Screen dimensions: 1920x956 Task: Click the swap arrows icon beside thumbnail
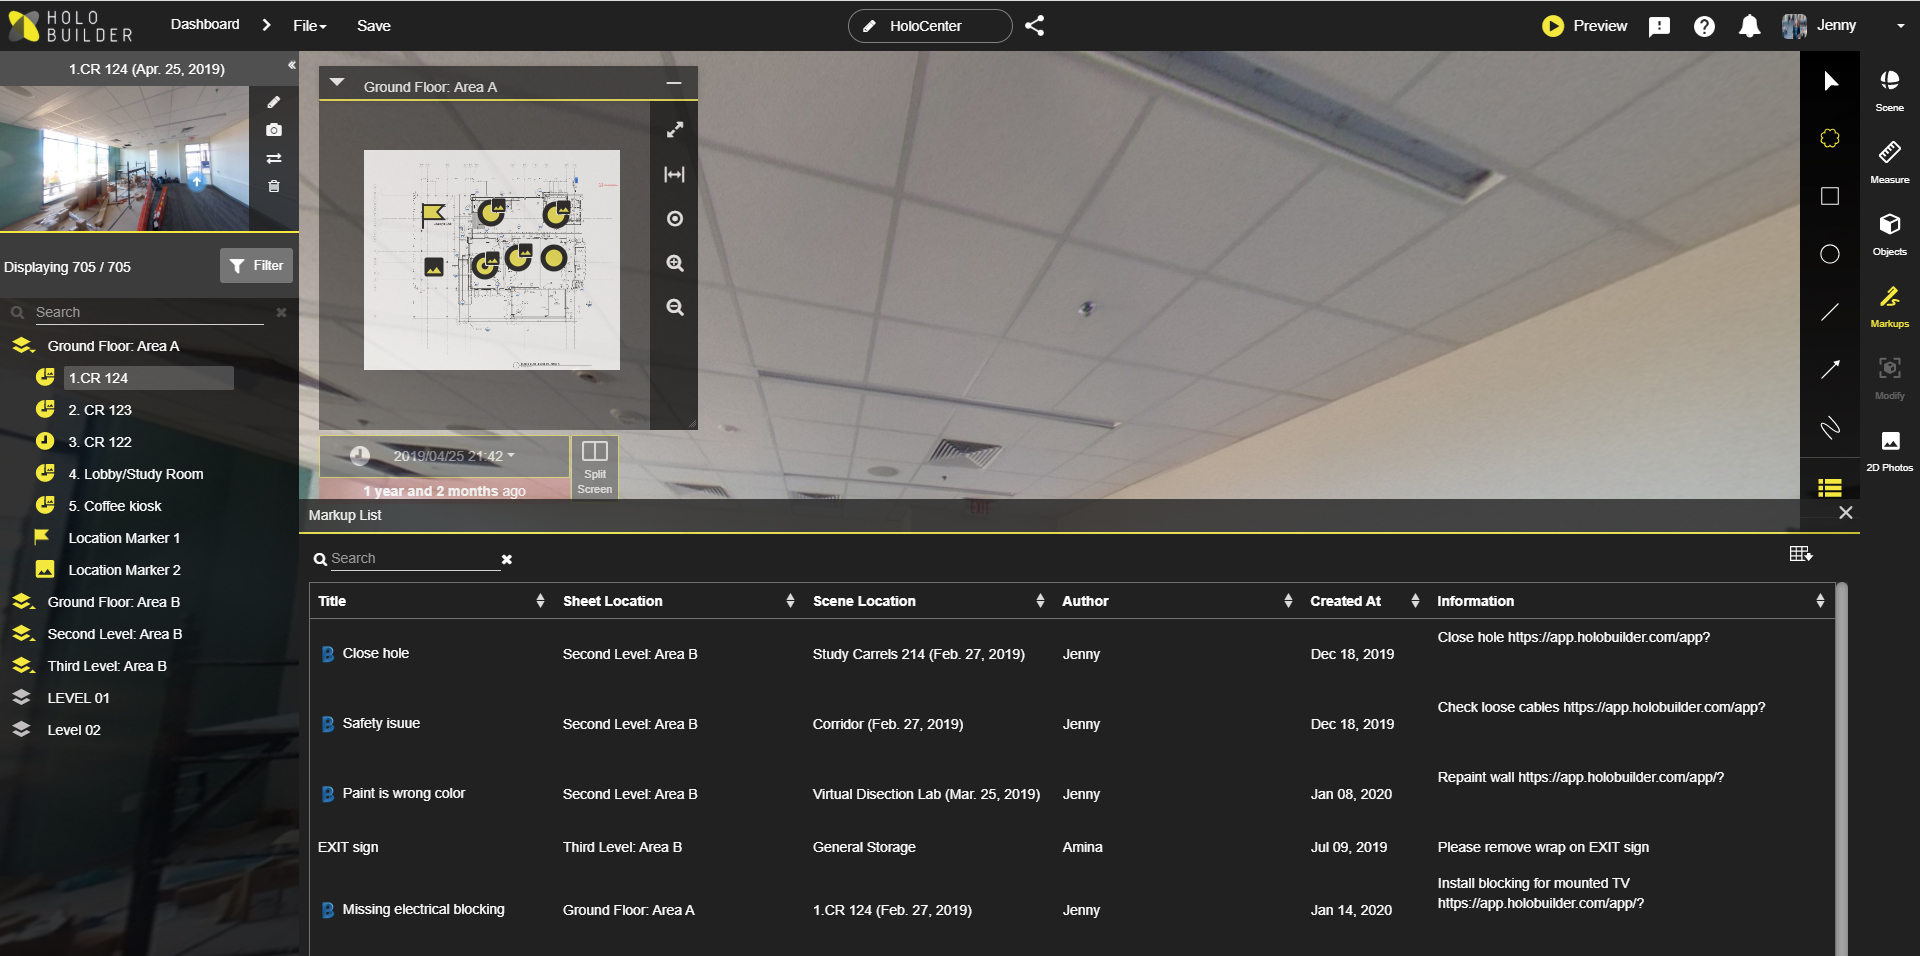pos(274,158)
